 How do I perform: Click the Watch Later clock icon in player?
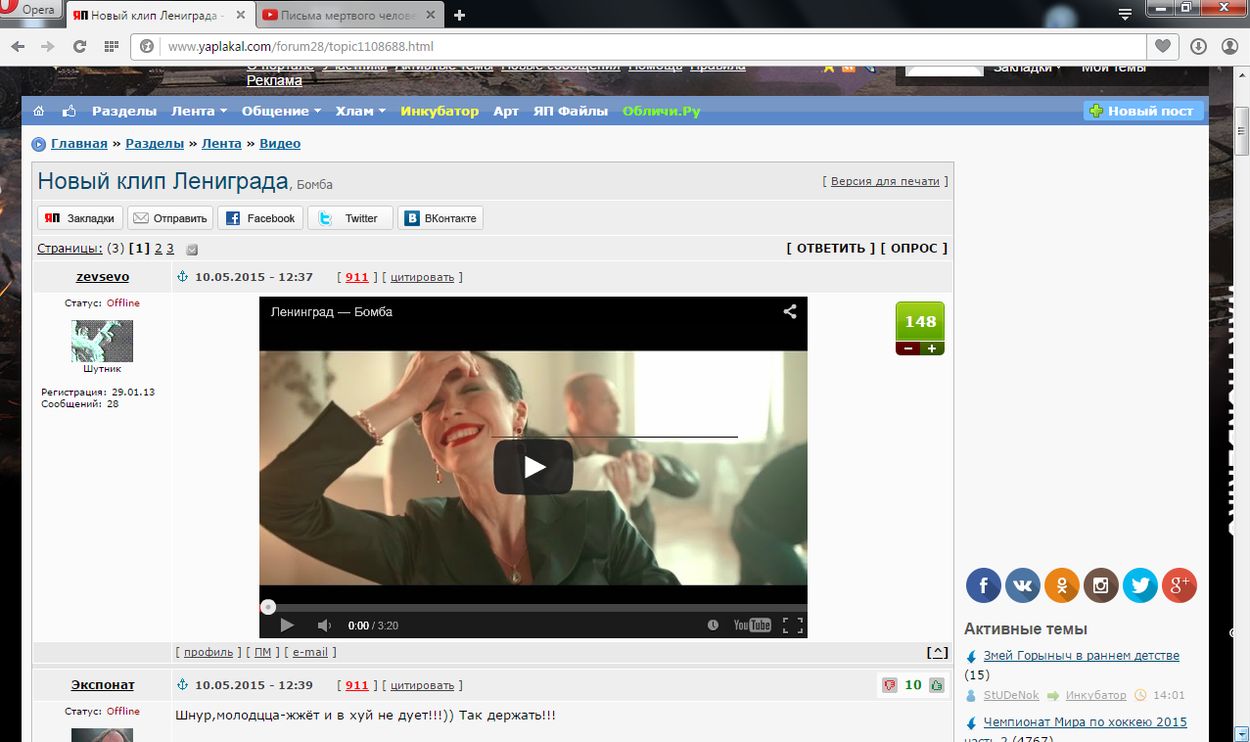tap(713, 625)
